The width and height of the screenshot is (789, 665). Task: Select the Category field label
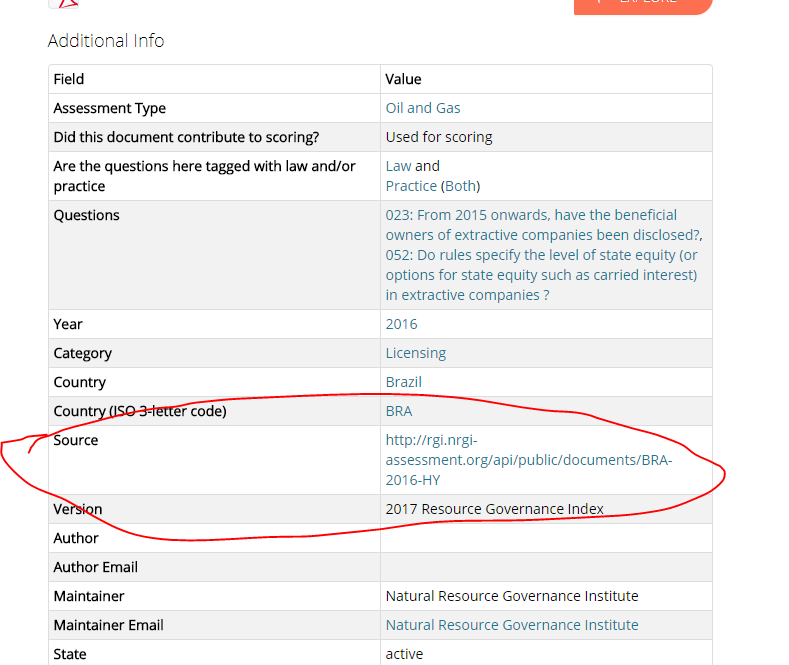[x=83, y=353]
